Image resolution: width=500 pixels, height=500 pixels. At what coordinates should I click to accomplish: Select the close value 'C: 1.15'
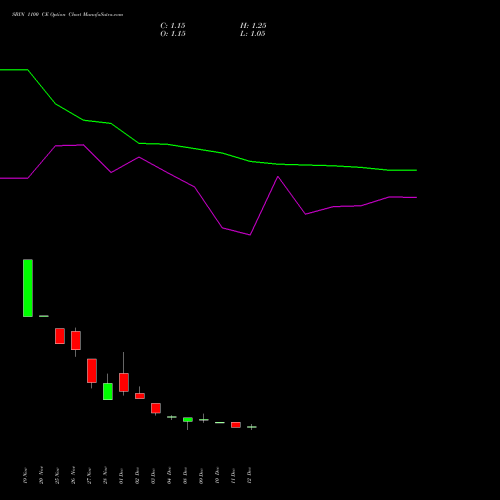coord(173,26)
